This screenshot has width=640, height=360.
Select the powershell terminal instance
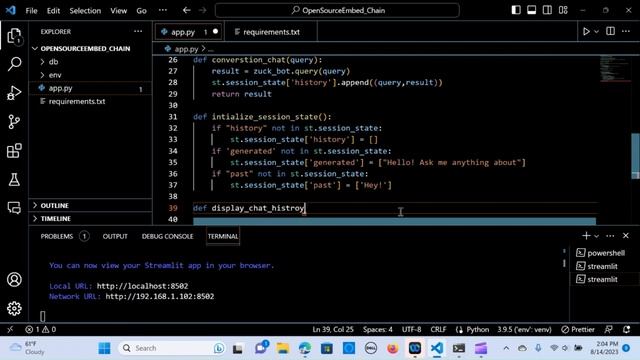(605, 253)
